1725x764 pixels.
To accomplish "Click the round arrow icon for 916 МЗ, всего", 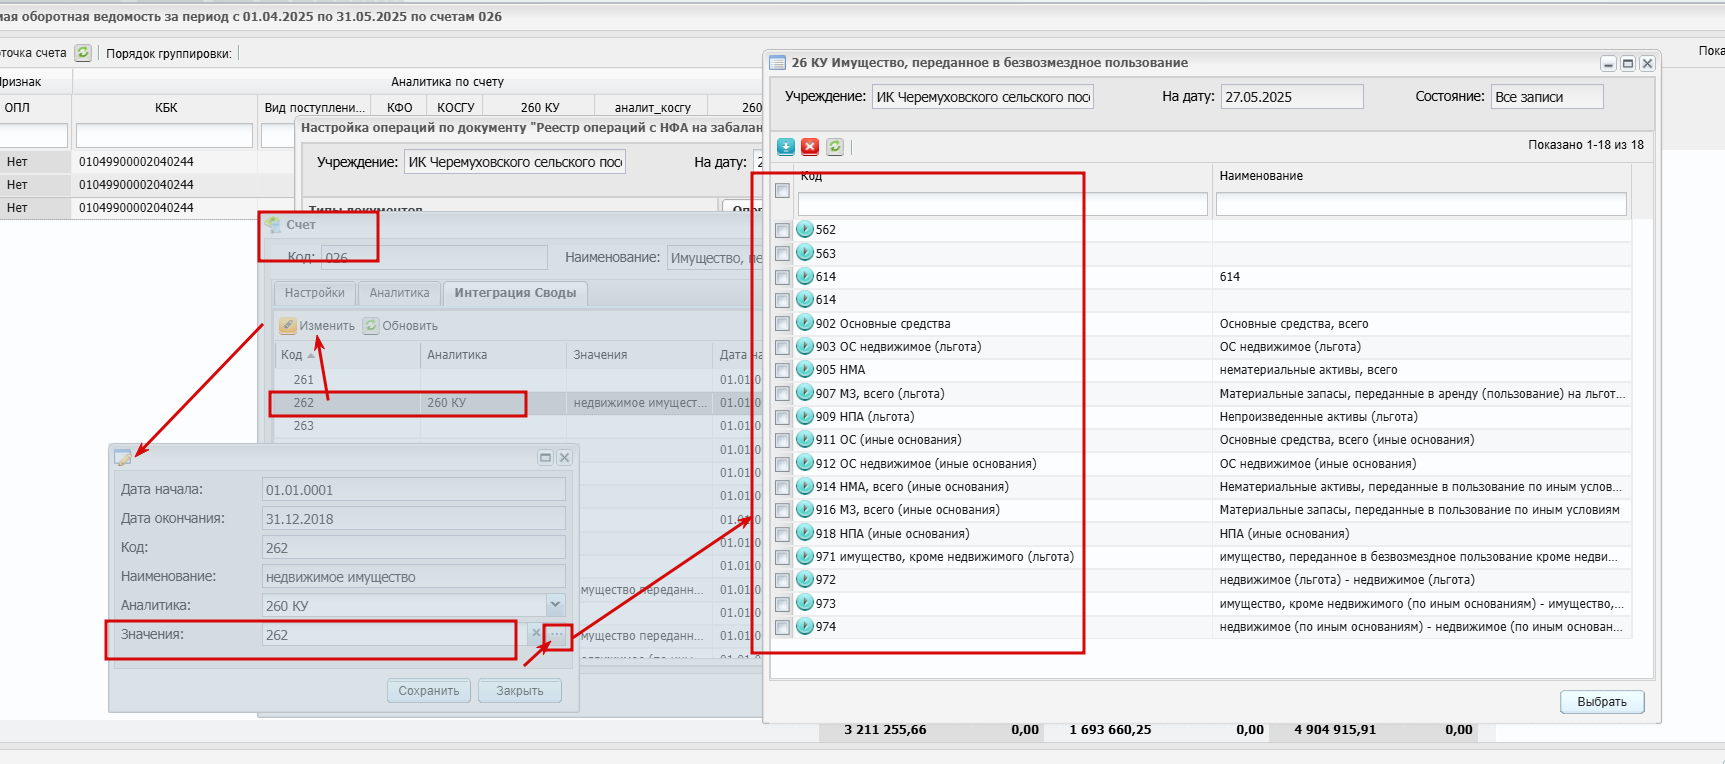I will click(x=805, y=509).
